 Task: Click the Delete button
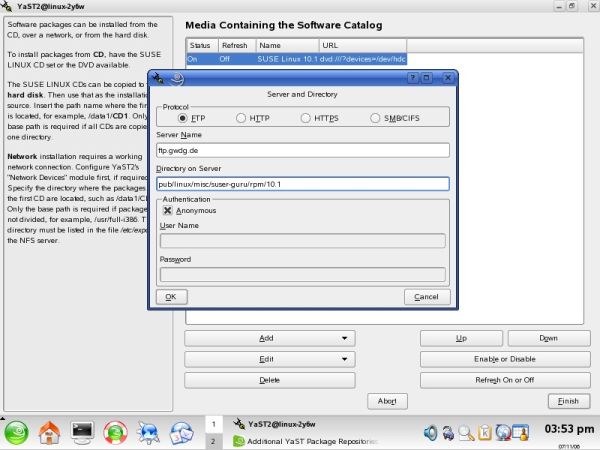[270, 380]
